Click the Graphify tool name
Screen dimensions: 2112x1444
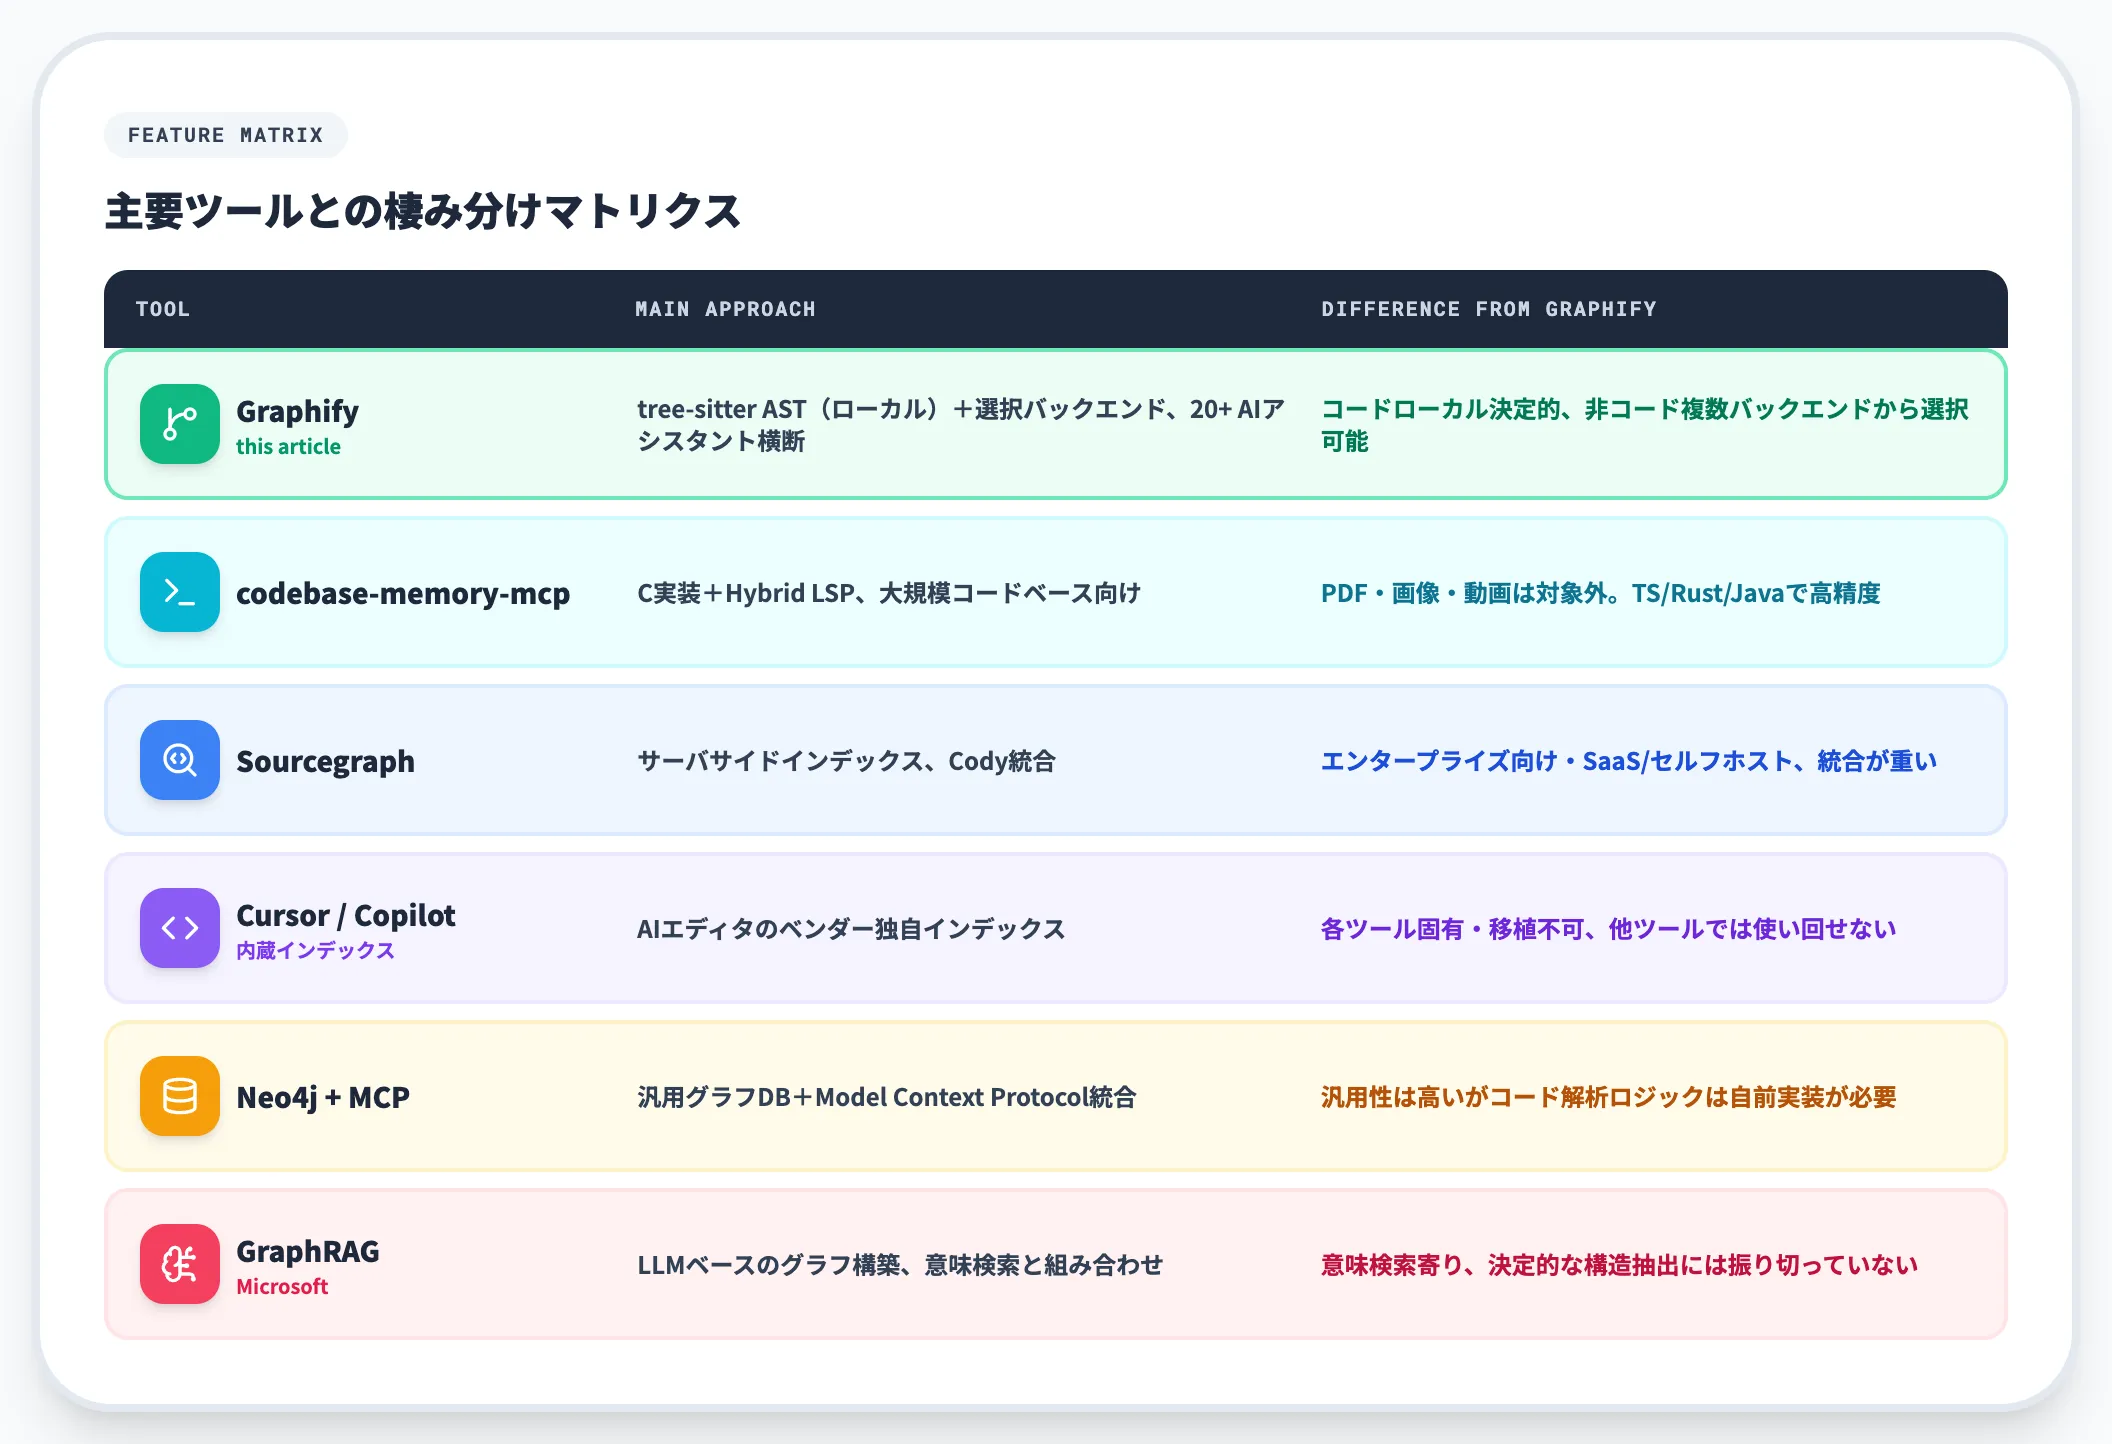pyautogui.click(x=297, y=411)
